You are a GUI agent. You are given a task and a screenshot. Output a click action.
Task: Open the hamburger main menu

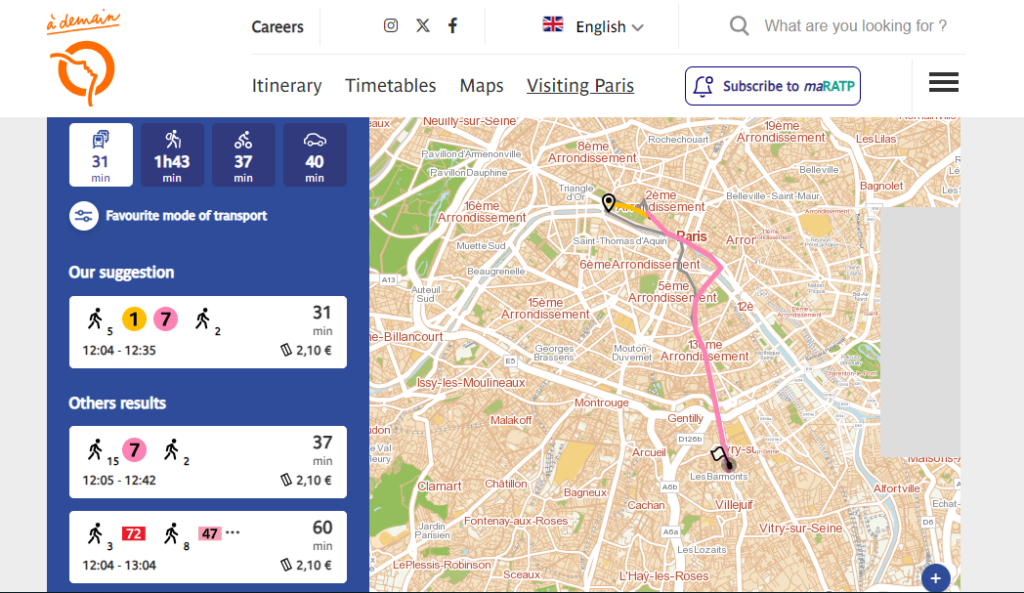click(943, 83)
